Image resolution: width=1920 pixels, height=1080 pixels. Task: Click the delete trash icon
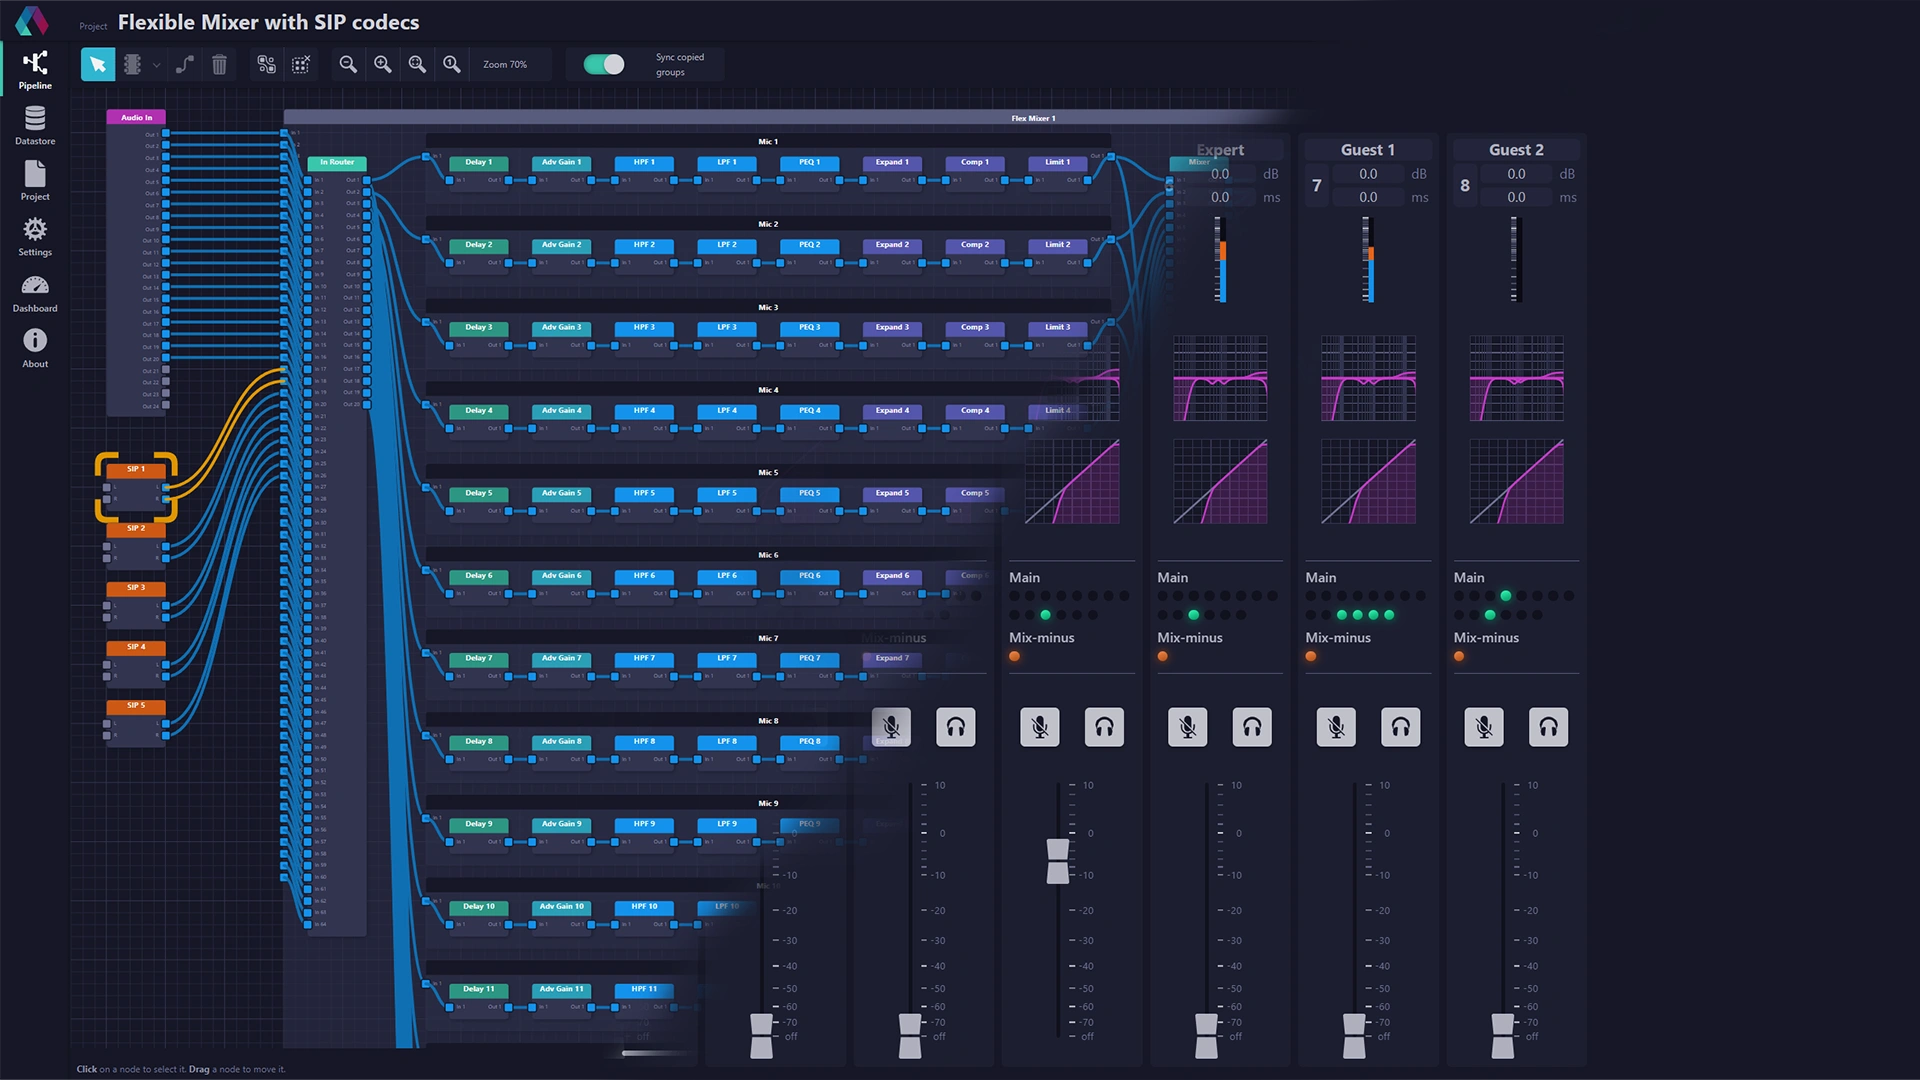point(219,65)
